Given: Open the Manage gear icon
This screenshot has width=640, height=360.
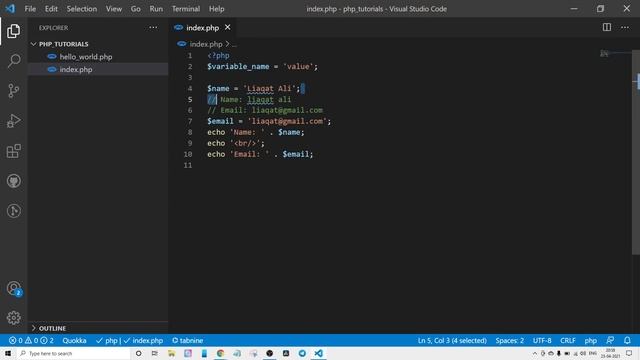Looking at the screenshot, I should [13, 318].
